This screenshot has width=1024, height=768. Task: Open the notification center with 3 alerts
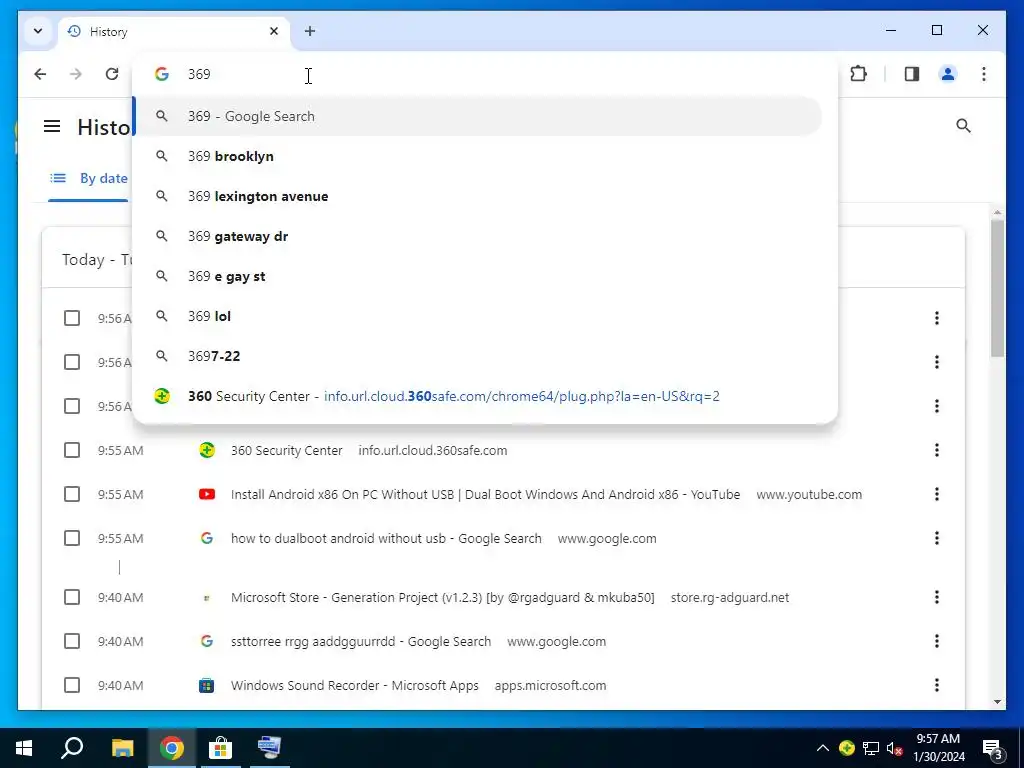pyautogui.click(x=993, y=748)
